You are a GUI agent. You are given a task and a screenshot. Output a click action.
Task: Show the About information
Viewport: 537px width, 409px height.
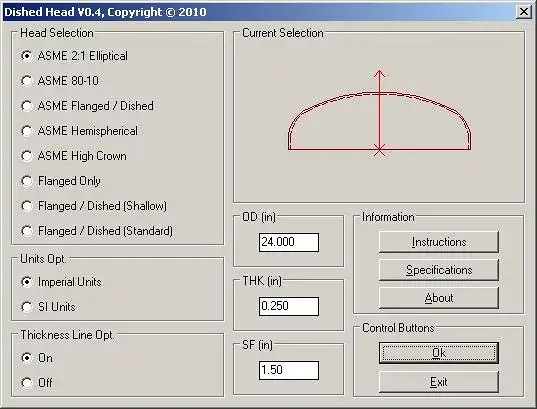[x=439, y=298]
